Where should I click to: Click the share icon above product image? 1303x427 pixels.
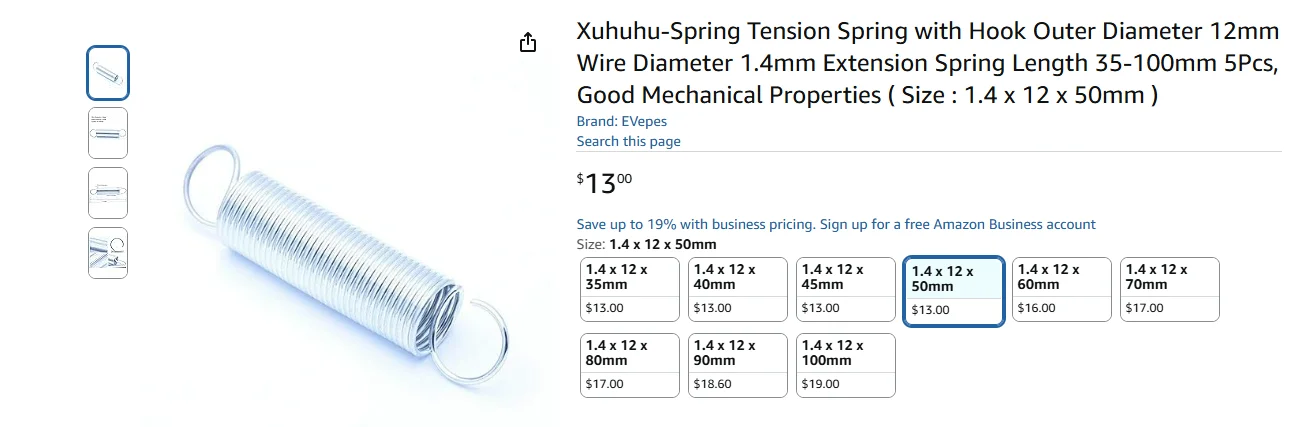click(528, 42)
